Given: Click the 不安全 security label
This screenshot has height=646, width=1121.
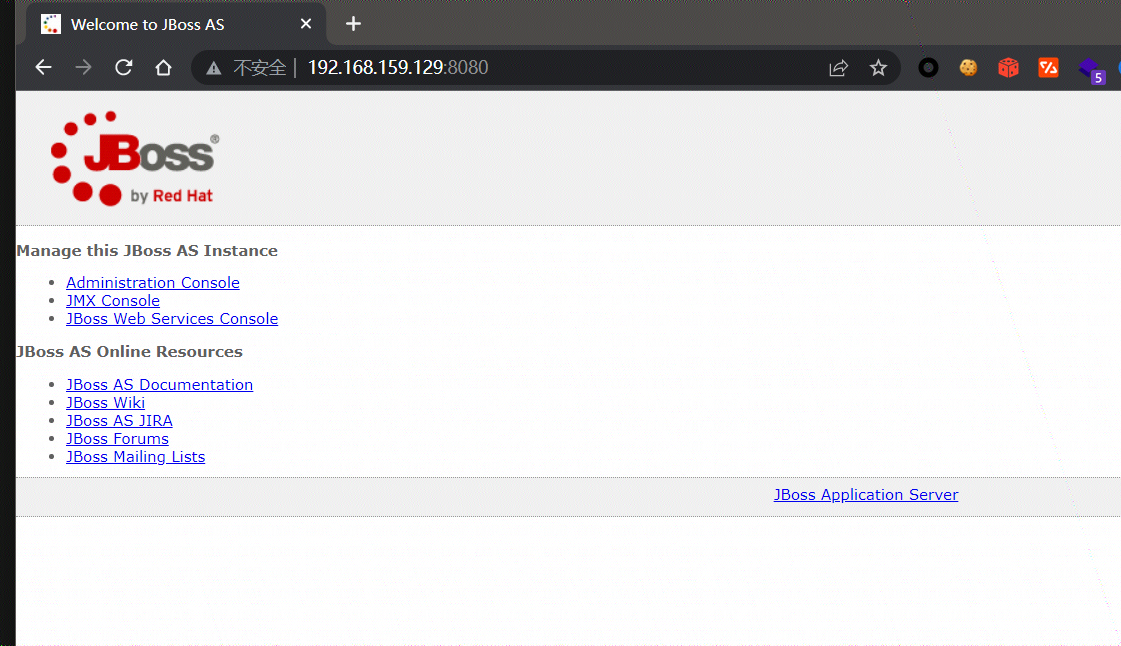Looking at the screenshot, I should [x=260, y=68].
